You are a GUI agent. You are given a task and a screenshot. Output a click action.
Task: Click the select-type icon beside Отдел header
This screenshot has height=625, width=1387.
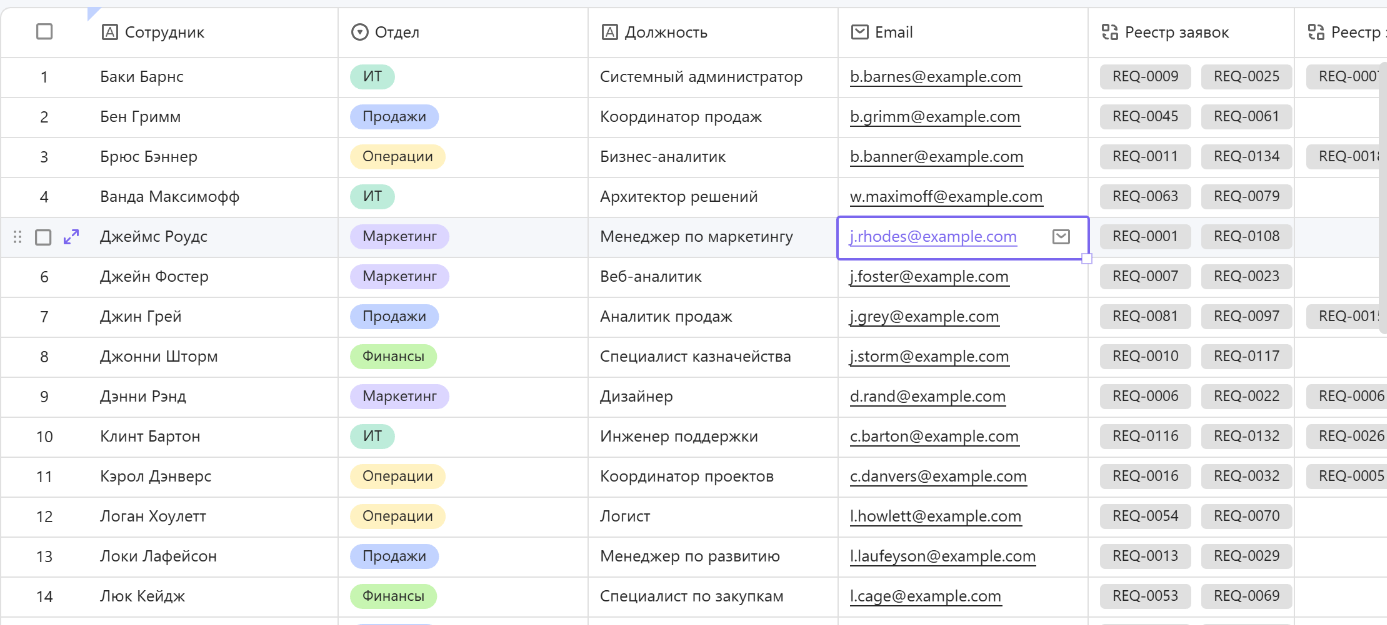click(360, 32)
